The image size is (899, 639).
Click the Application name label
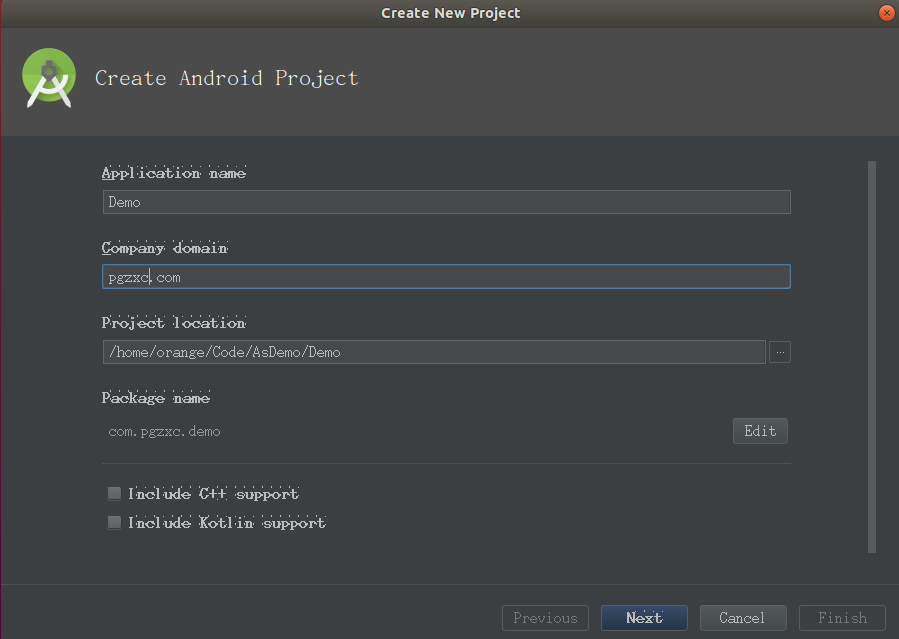click(x=174, y=173)
